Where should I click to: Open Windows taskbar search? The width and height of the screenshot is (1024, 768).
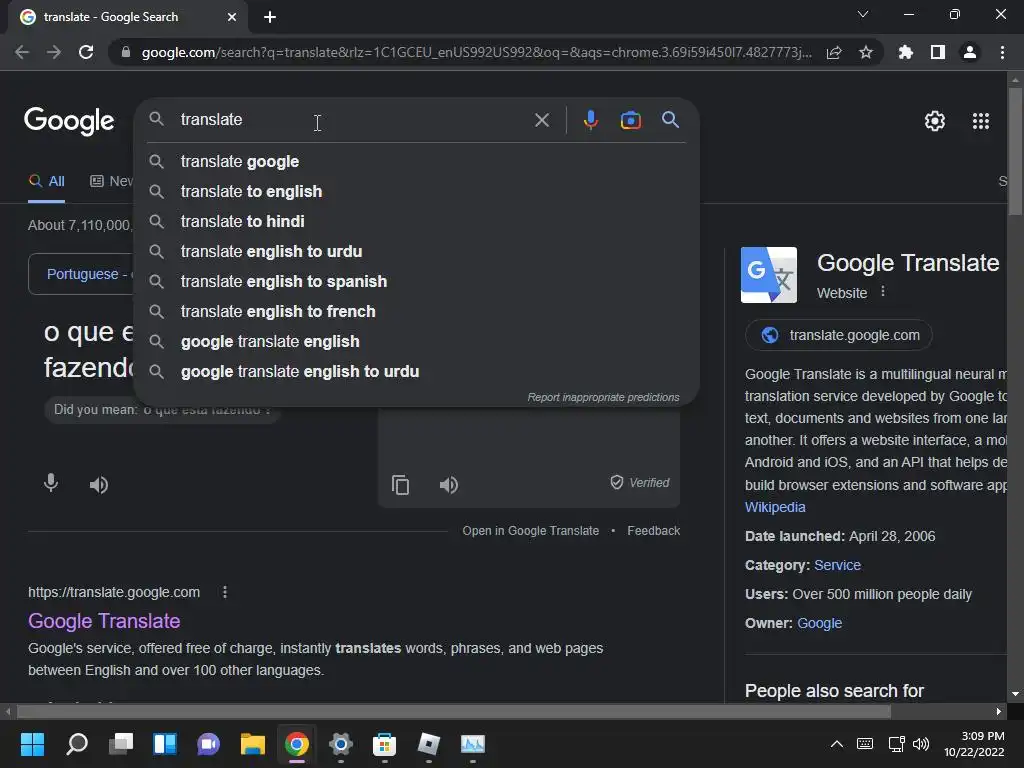point(77,744)
